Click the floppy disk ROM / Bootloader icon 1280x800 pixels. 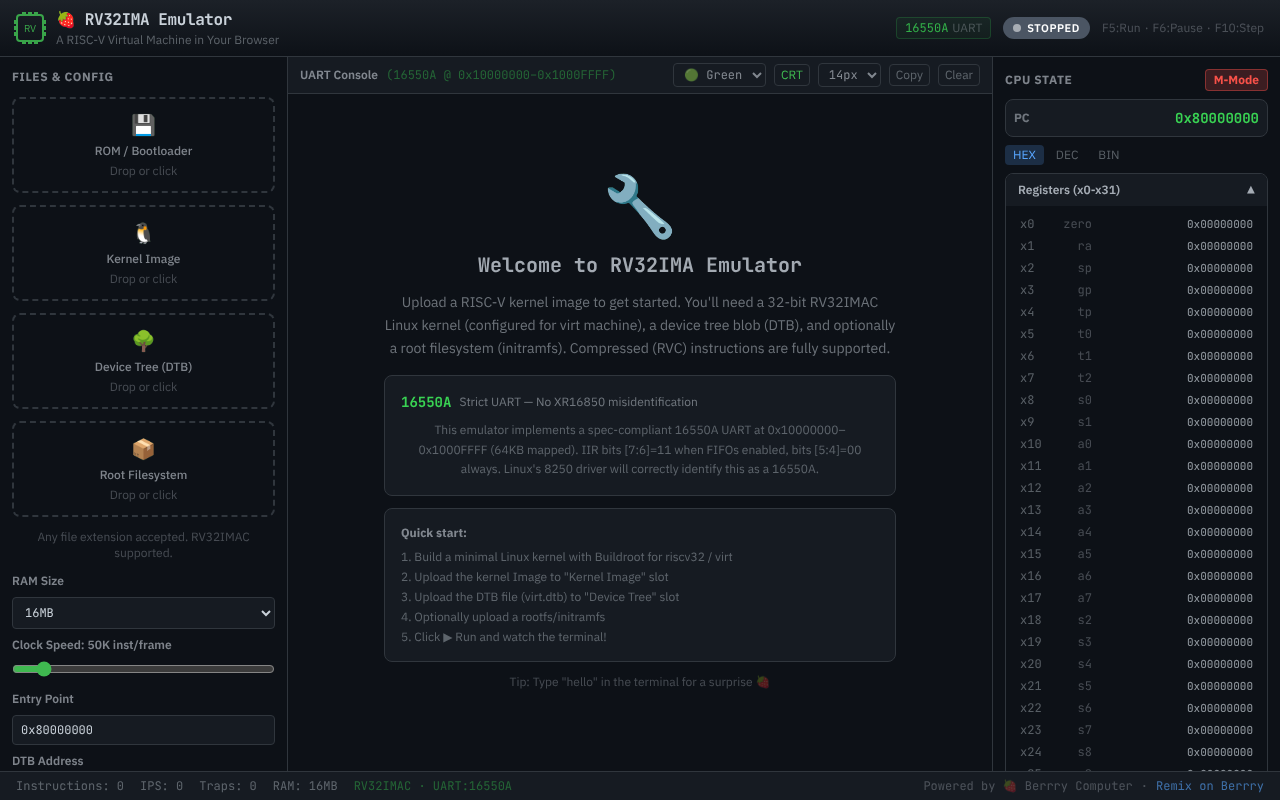(x=143, y=125)
